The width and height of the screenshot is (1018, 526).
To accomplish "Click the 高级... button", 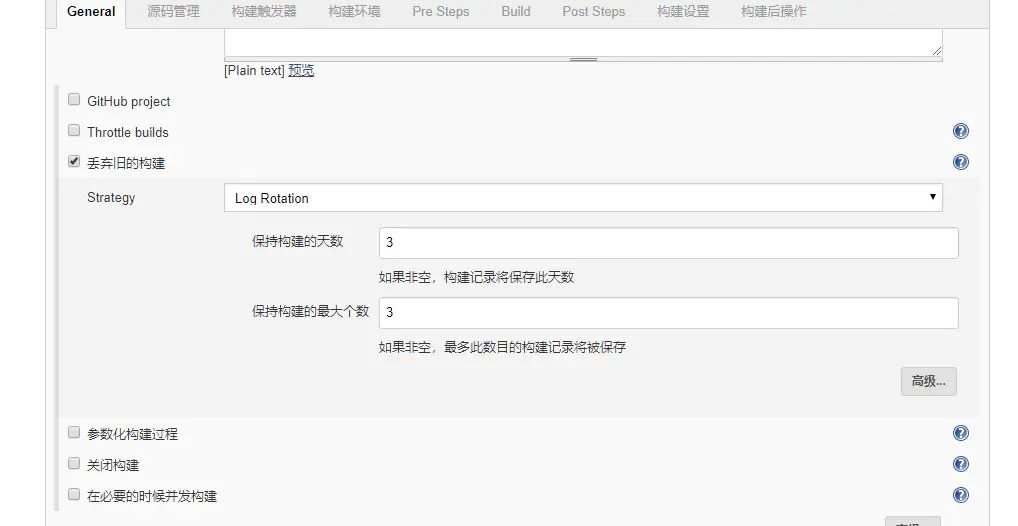I will click(x=928, y=381).
